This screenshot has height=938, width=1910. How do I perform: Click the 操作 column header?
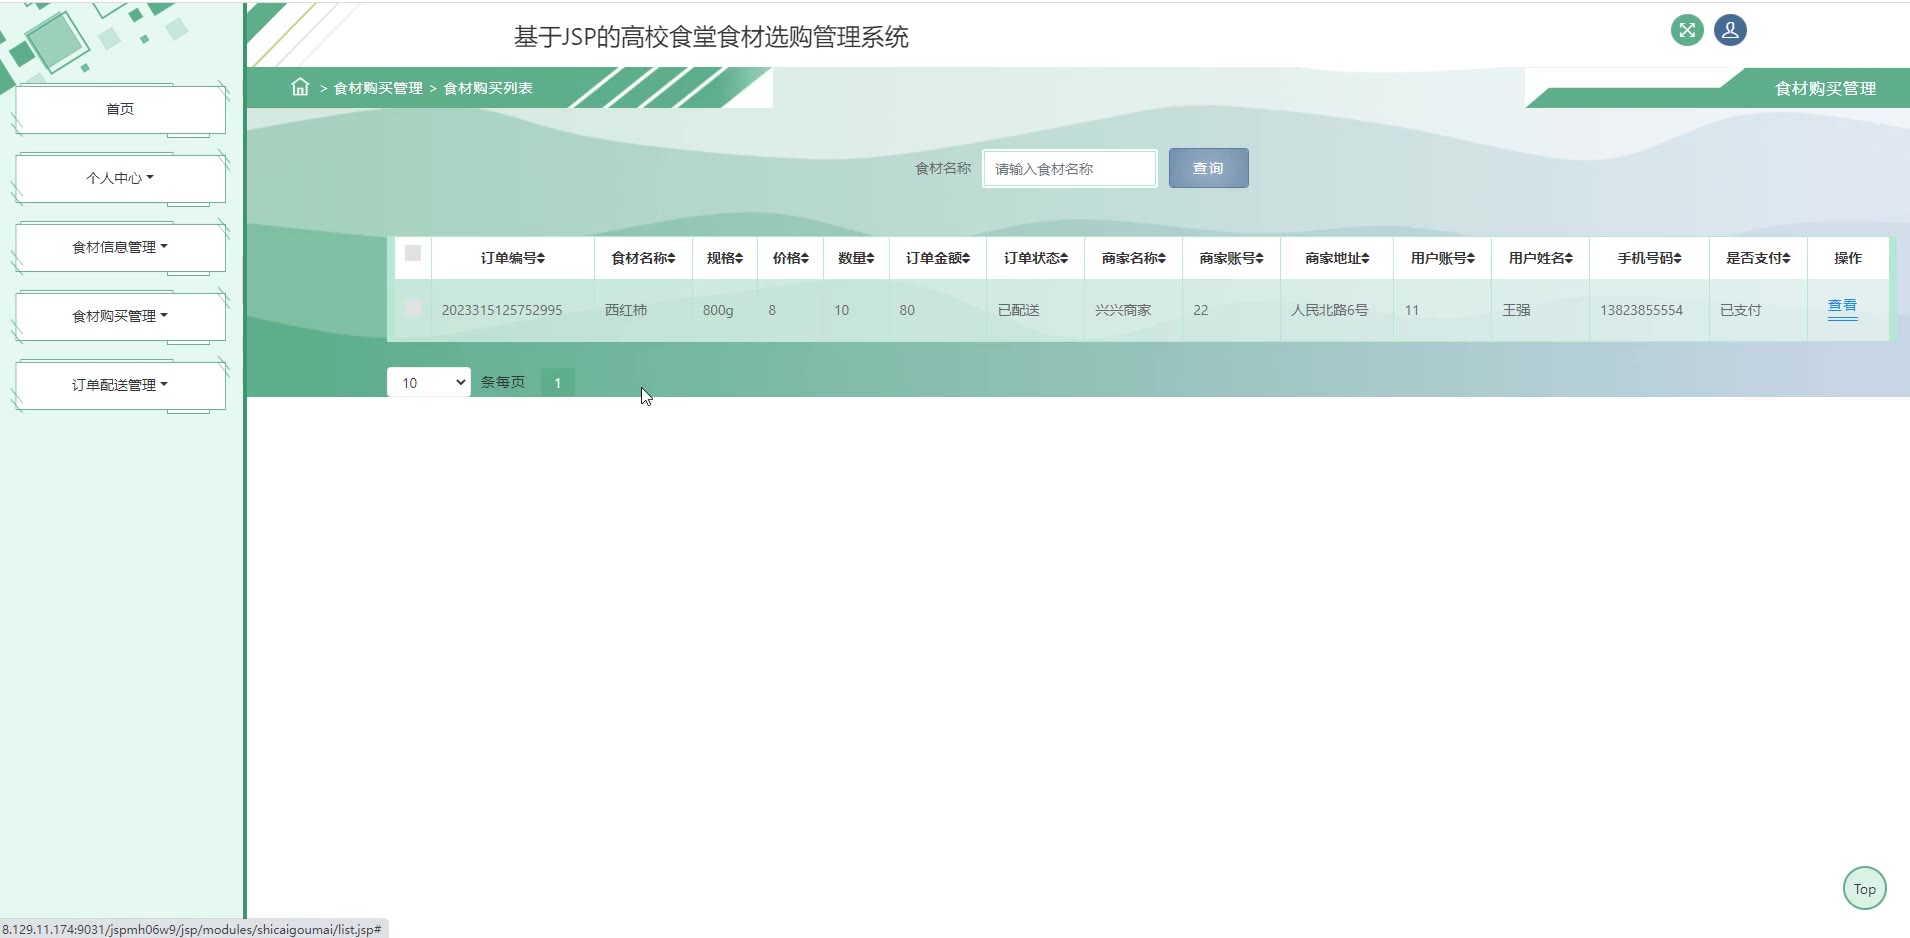click(x=1848, y=258)
